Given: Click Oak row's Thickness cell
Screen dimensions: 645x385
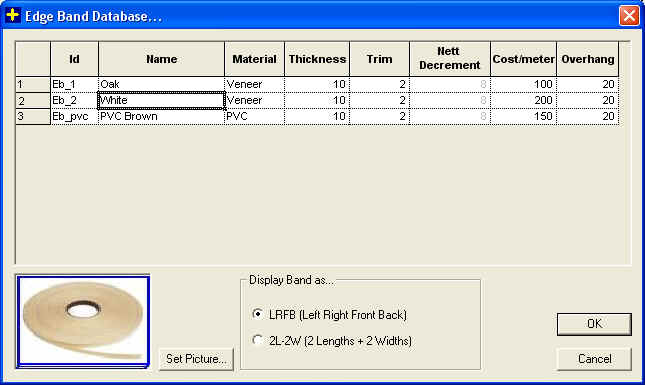Looking at the screenshot, I should (317, 84).
